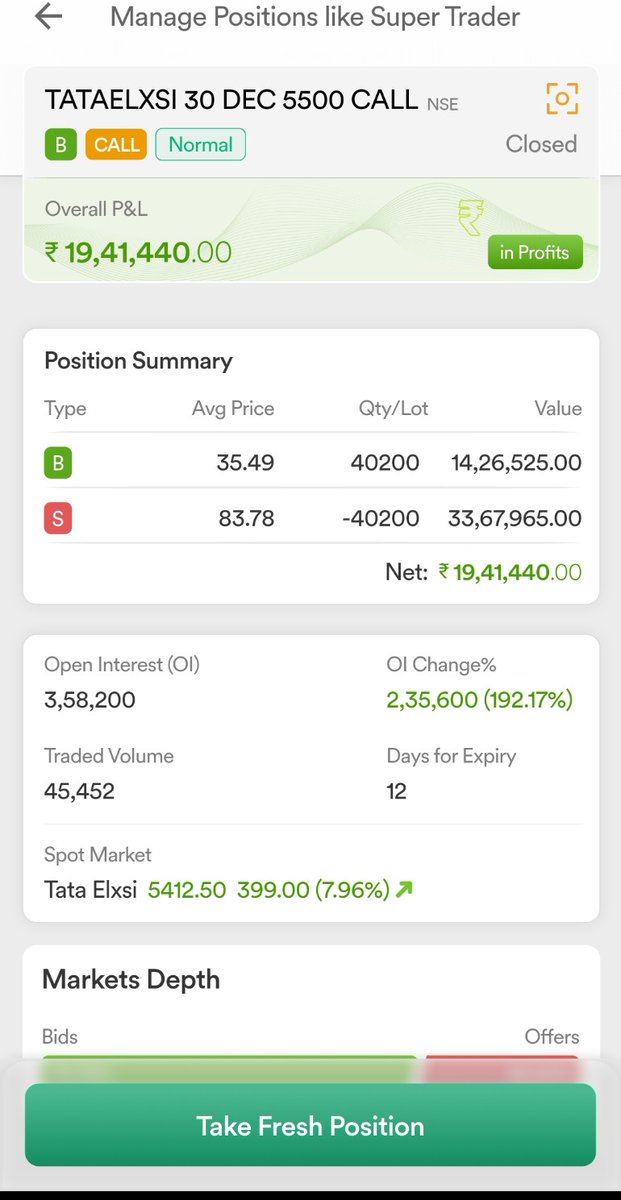The width and height of the screenshot is (621, 1200).
Task: Tap OI Change value 2,35,600 (192.17%)
Action: click(x=480, y=700)
